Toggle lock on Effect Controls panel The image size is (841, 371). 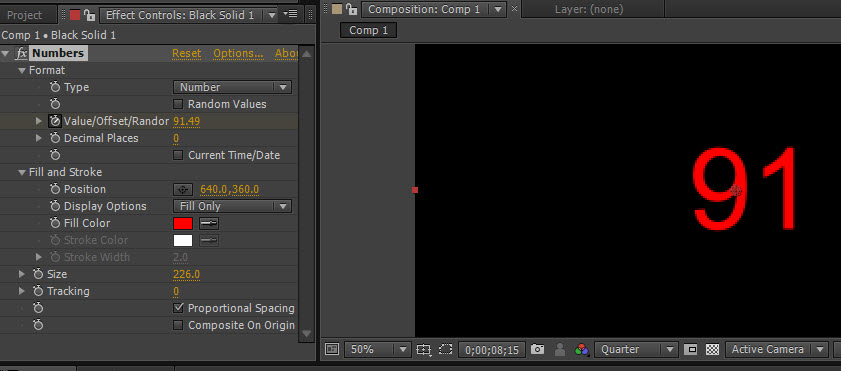90,15
